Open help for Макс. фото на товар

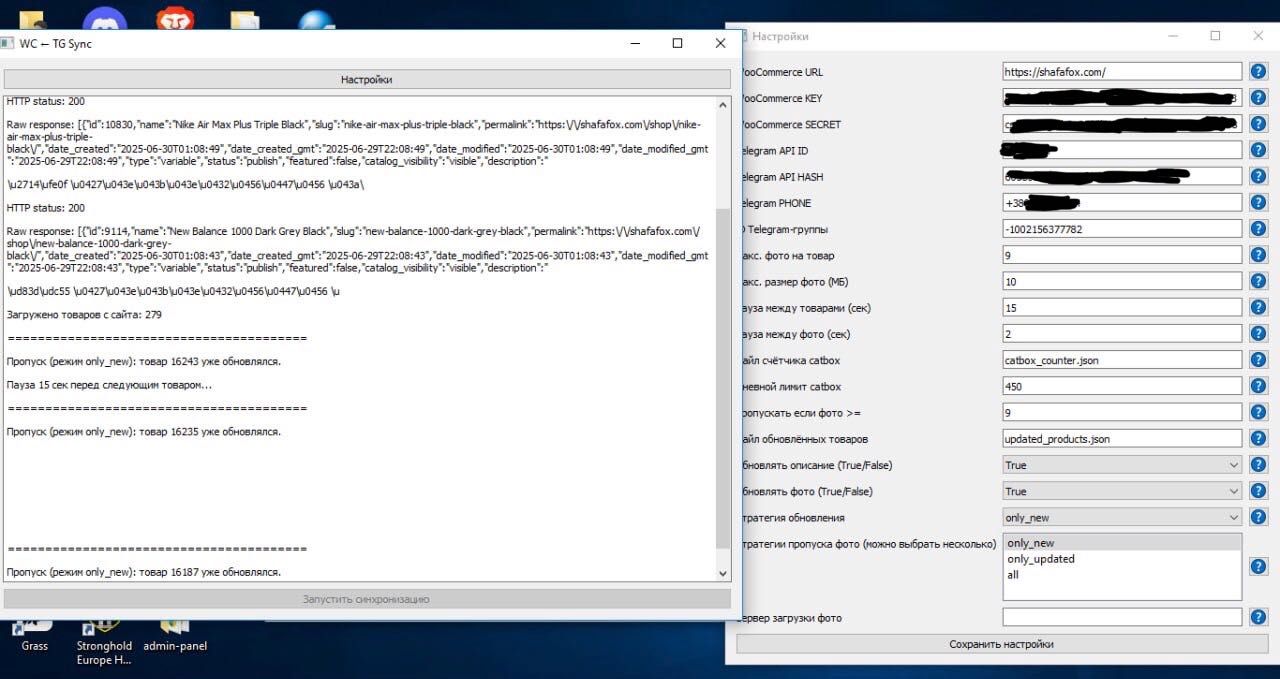pos(1258,255)
